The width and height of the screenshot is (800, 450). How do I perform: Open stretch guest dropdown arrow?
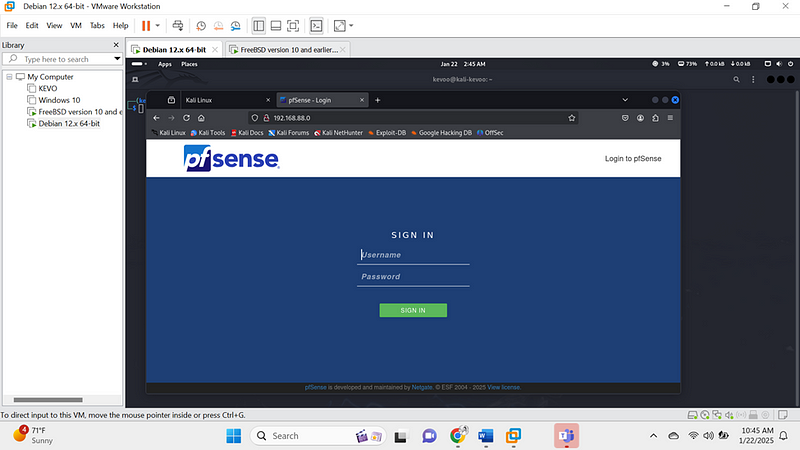coord(351,26)
